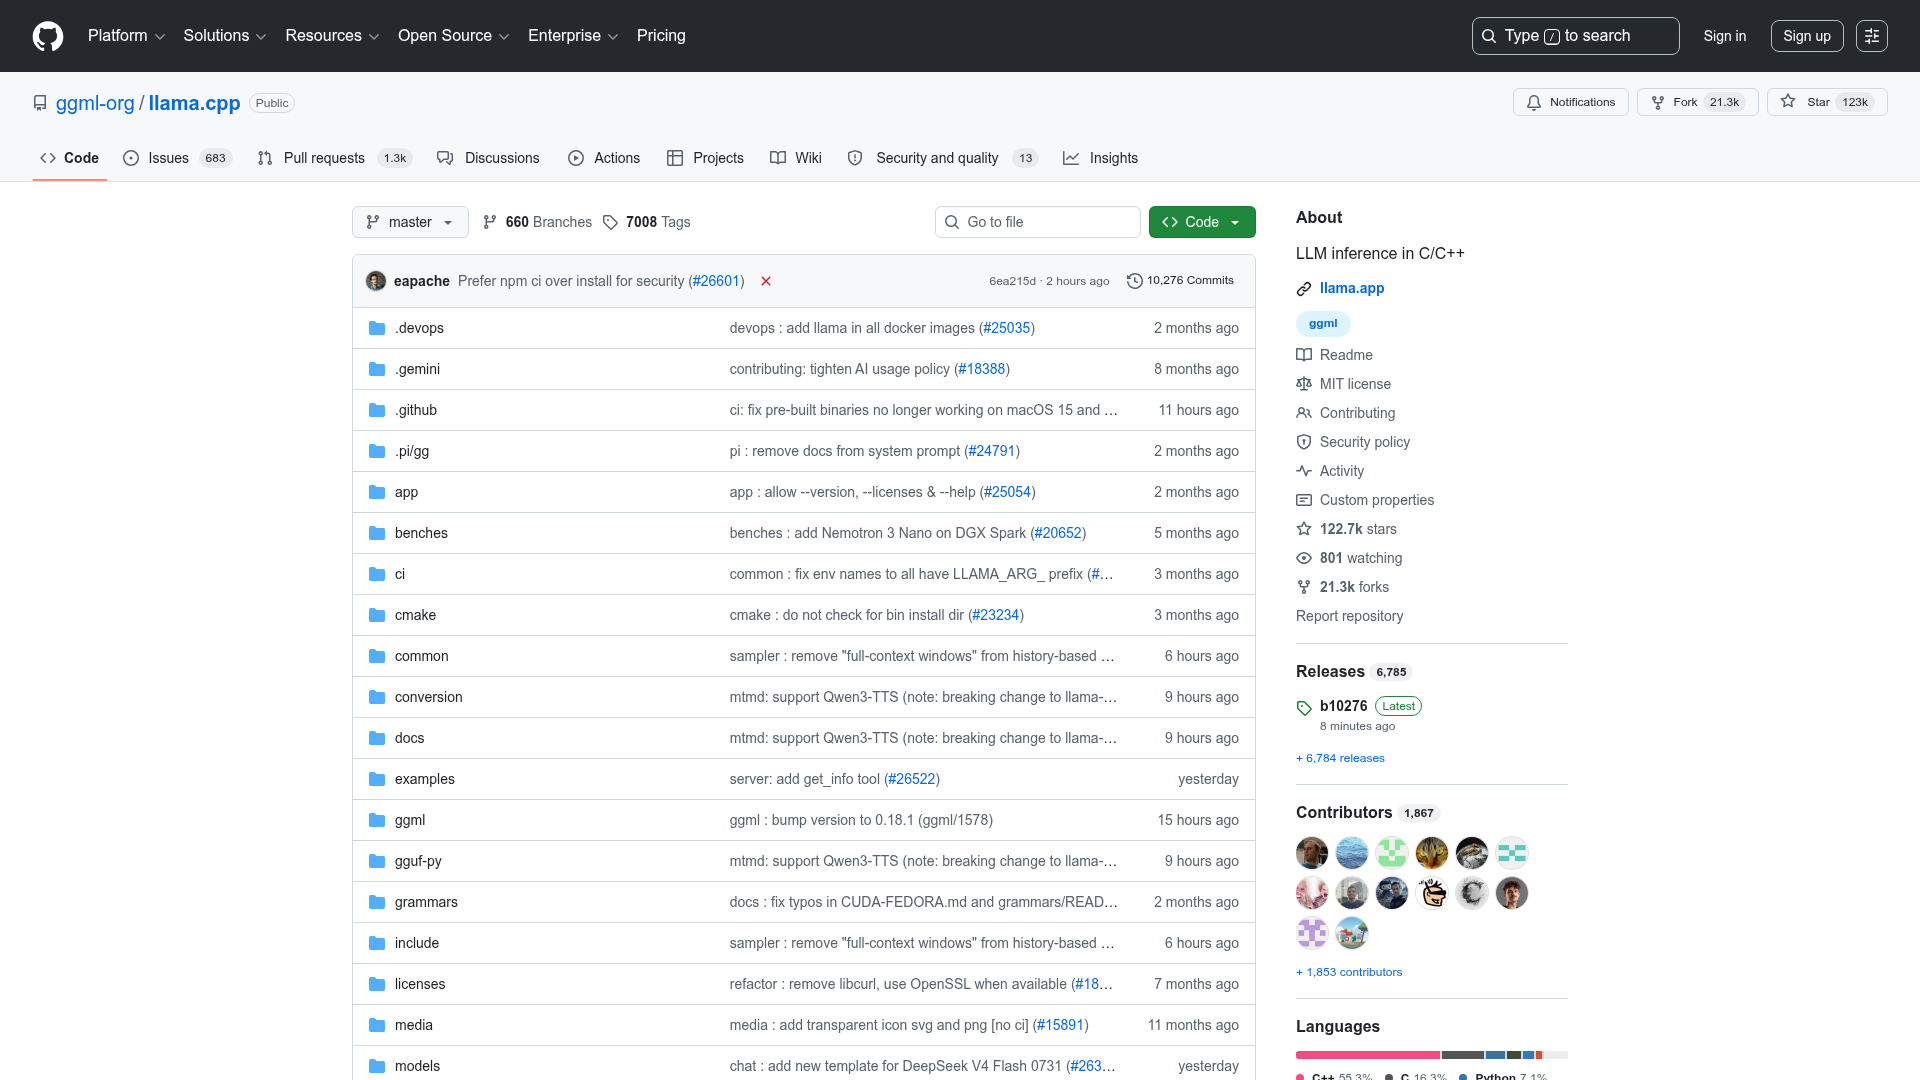Screen dimensions: 1920x1080
Task: Expand the Open Source menu
Action: click(454, 36)
